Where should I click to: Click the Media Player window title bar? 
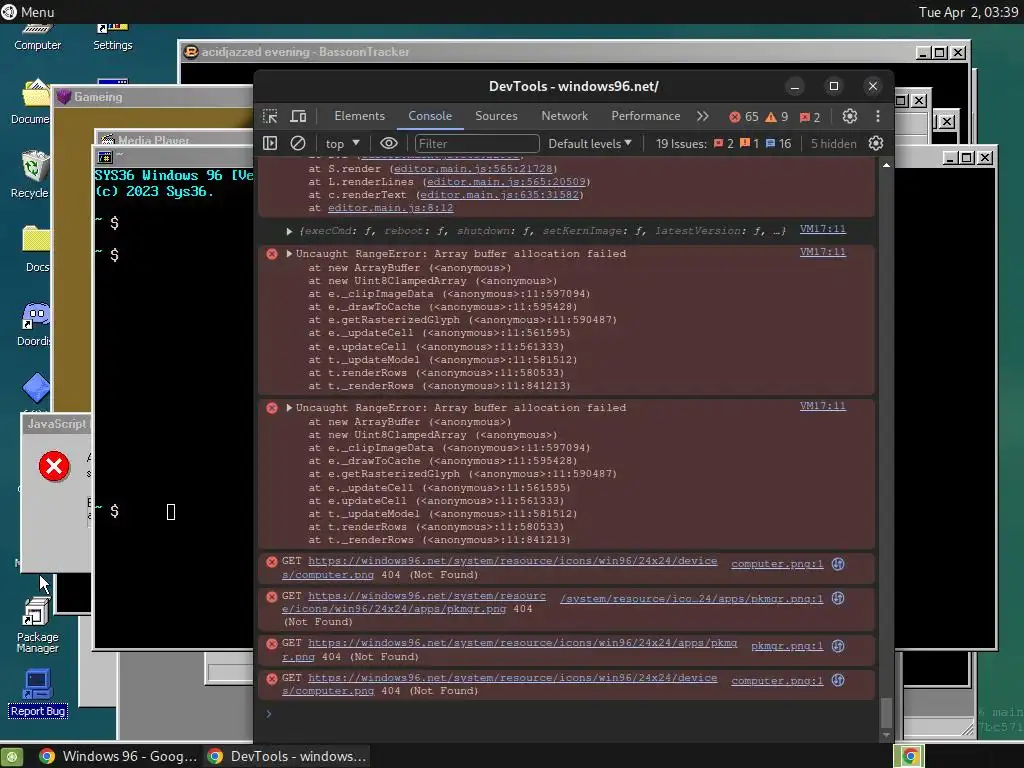click(x=176, y=139)
